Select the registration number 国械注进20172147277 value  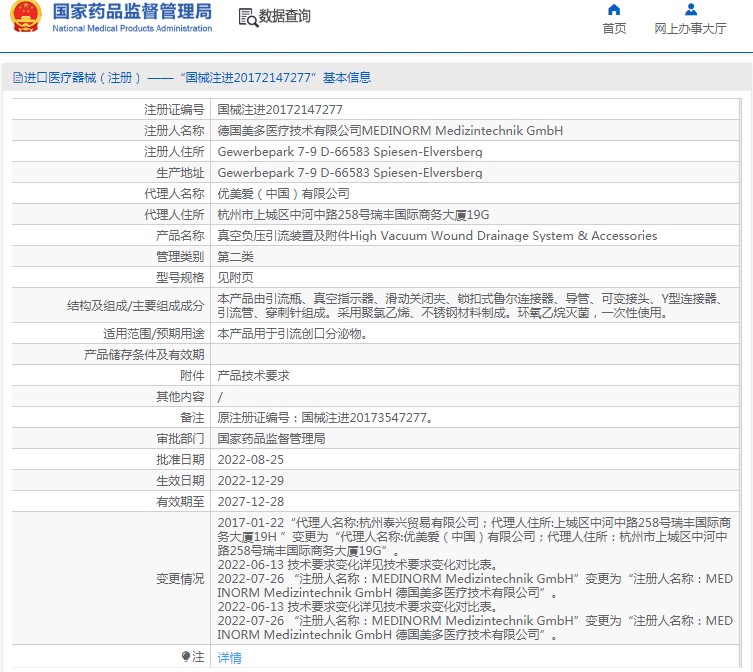280,110
